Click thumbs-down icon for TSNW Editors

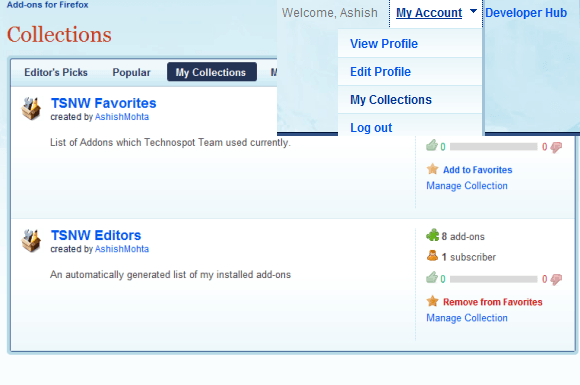point(556,279)
